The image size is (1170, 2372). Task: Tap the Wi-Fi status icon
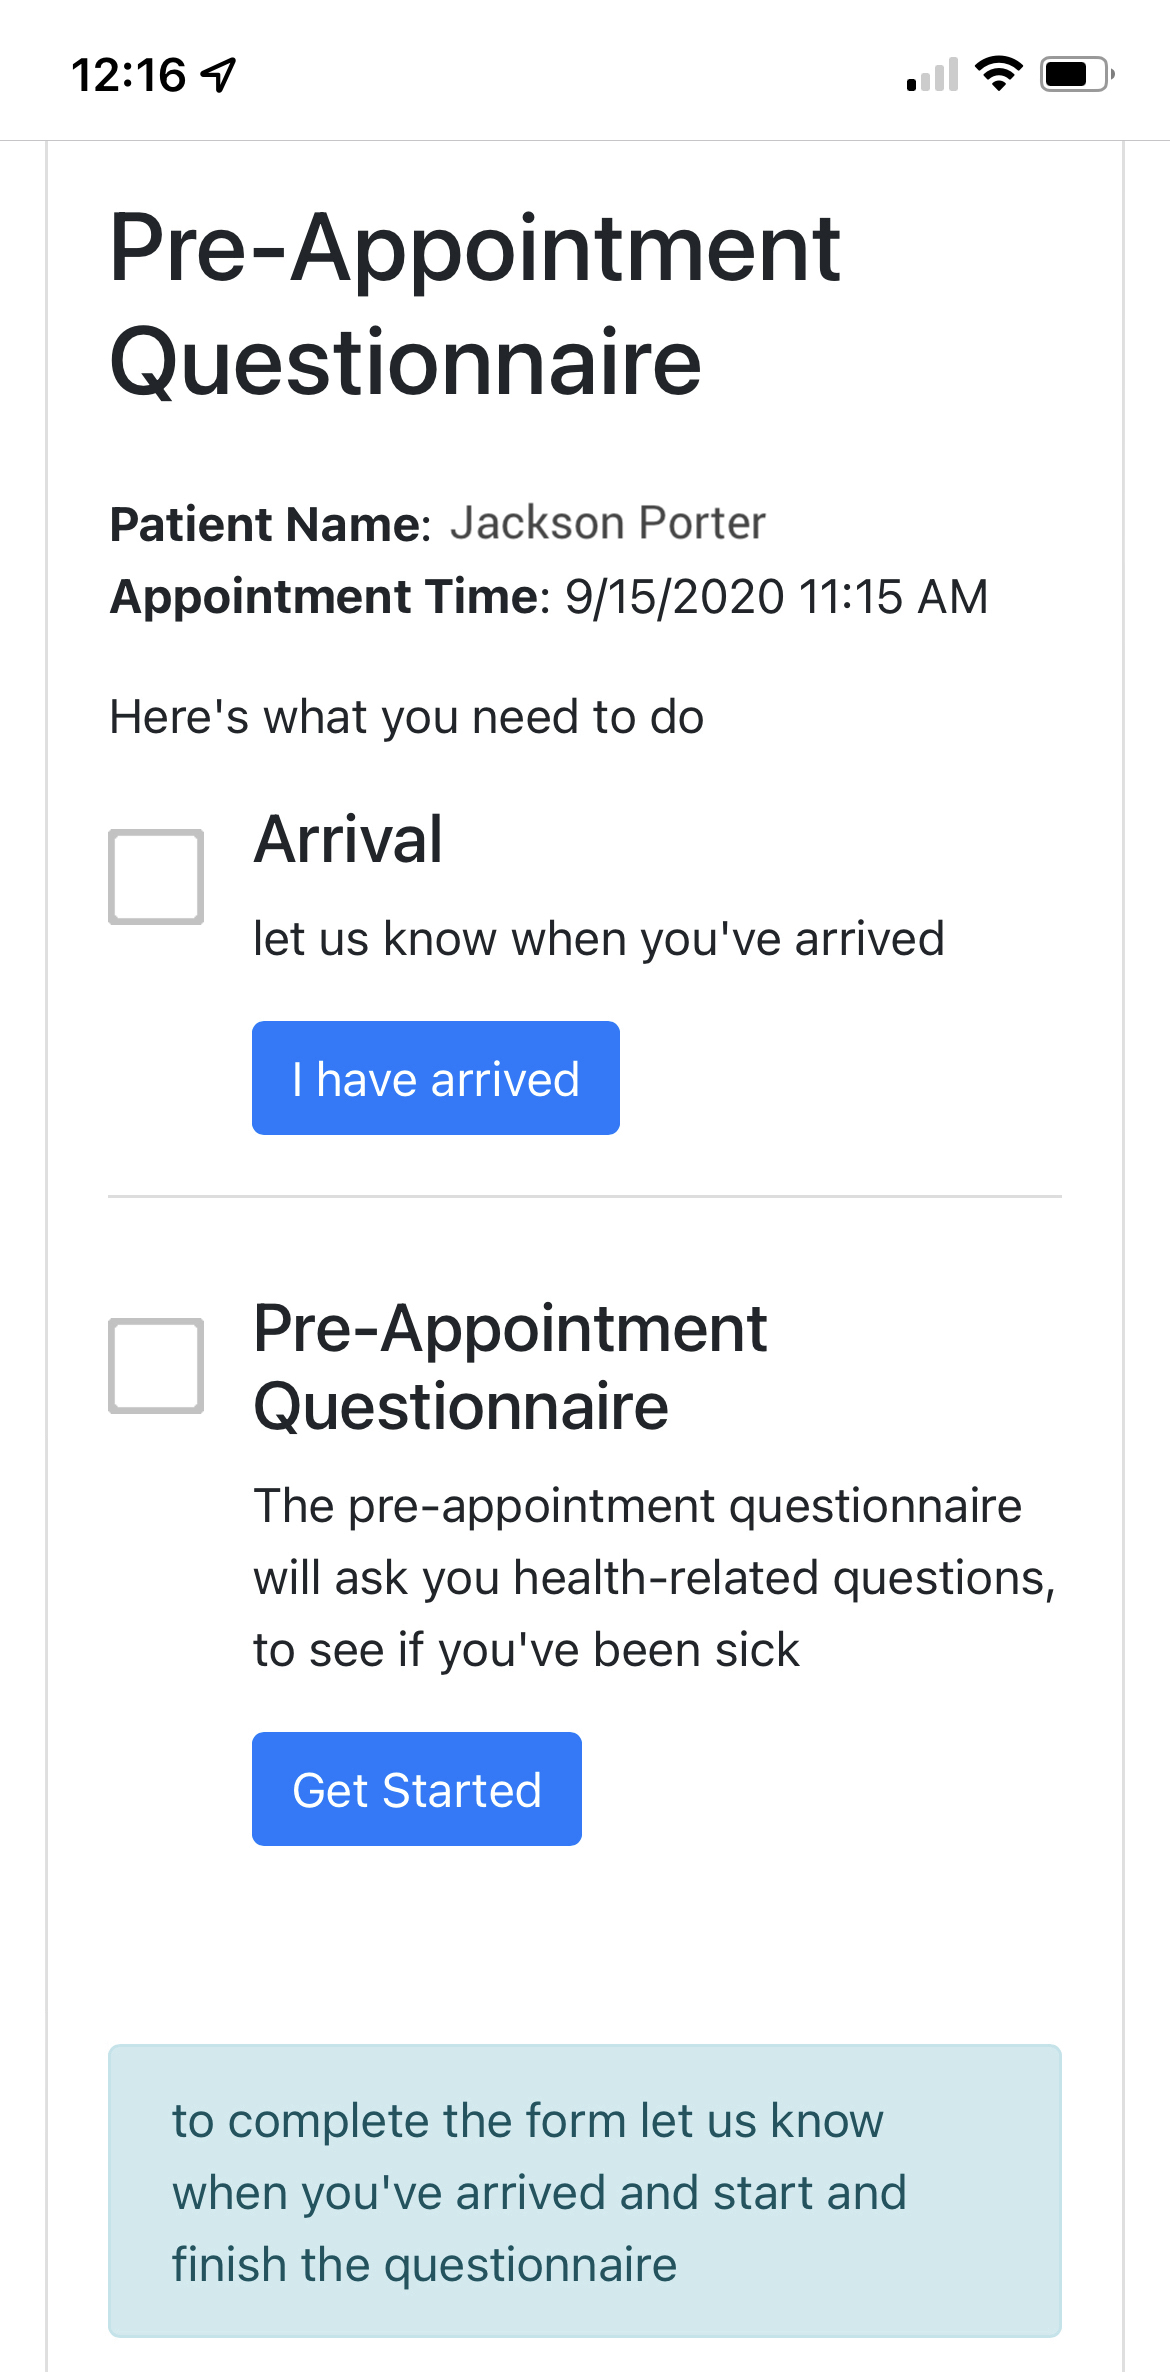click(998, 74)
